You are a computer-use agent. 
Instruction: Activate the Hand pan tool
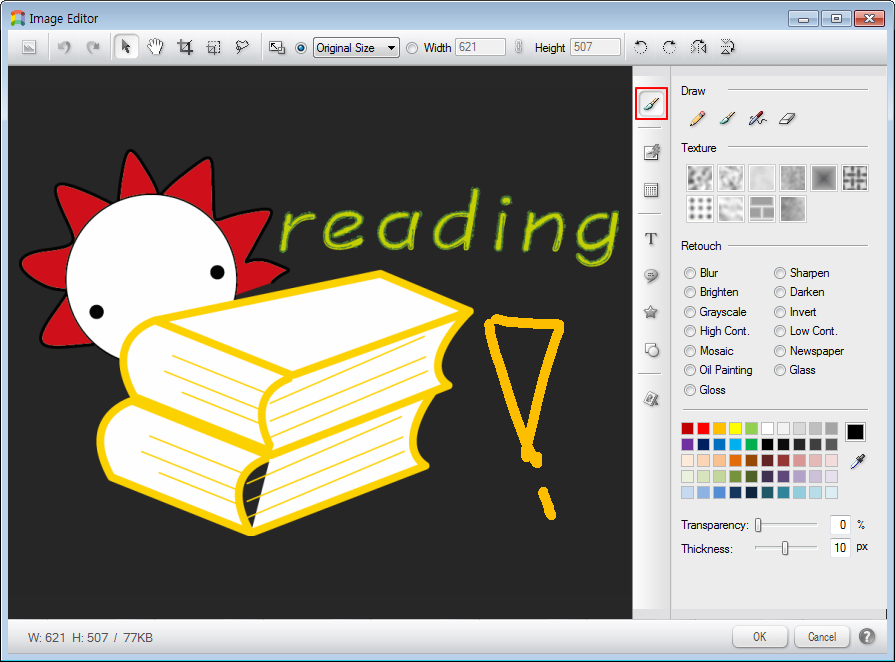(155, 47)
